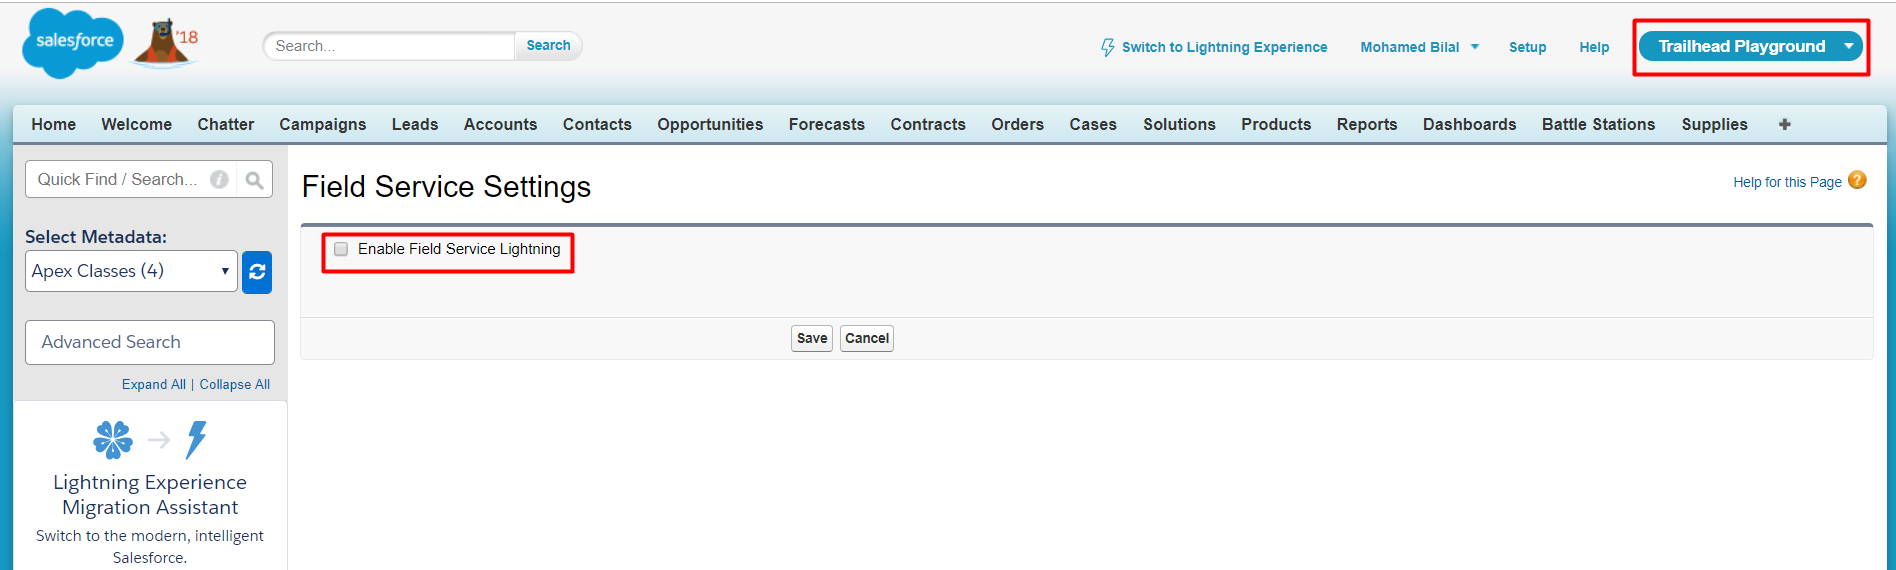
Task: Open the Opportunities tab
Action: click(710, 124)
